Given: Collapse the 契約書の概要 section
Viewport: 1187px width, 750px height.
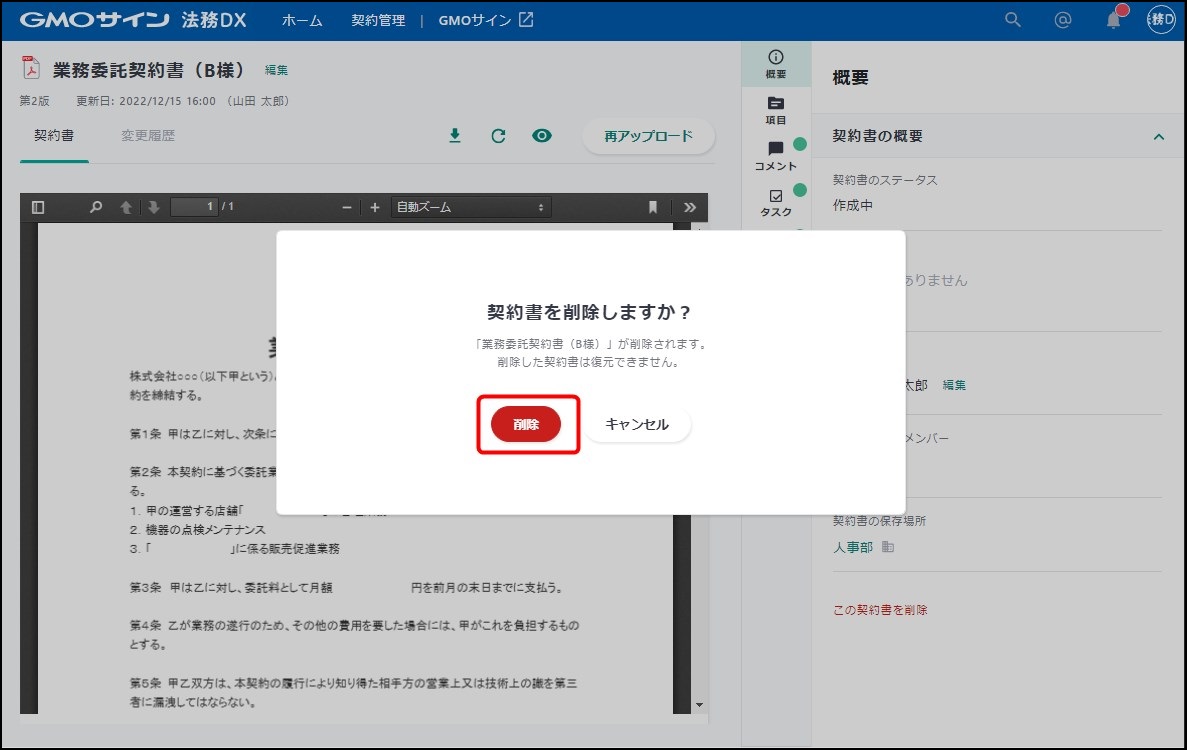Looking at the screenshot, I should click(1159, 137).
